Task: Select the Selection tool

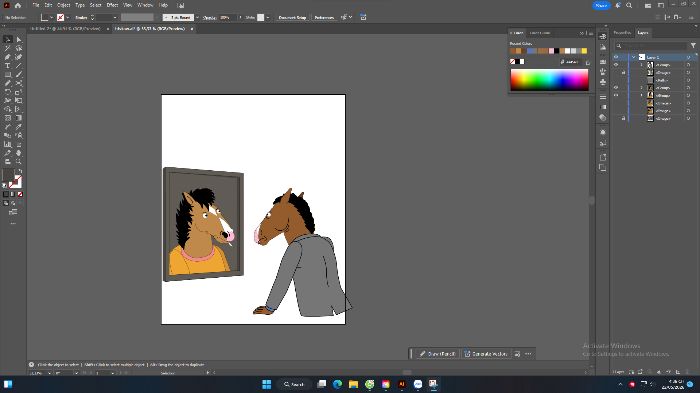Action: (x=8, y=39)
